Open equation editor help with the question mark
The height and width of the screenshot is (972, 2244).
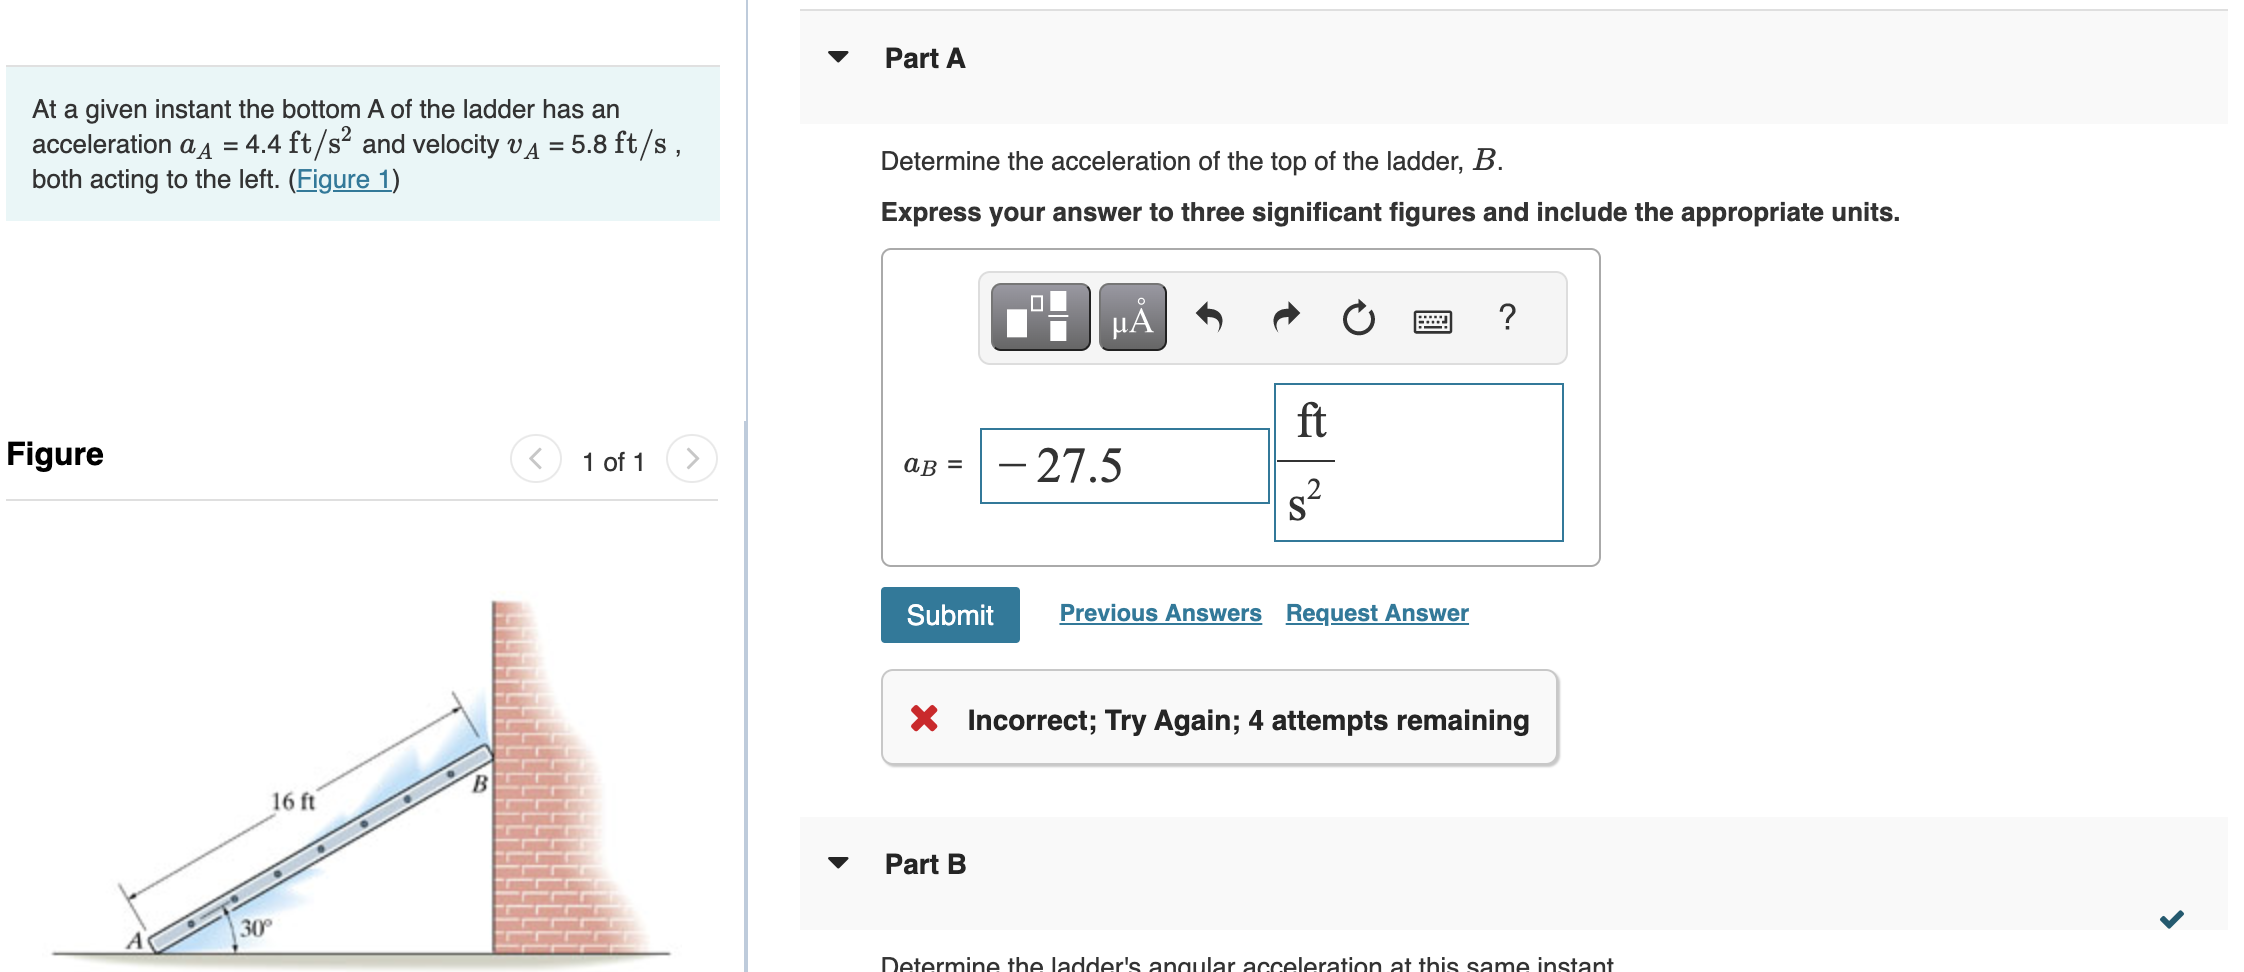[1506, 318]
